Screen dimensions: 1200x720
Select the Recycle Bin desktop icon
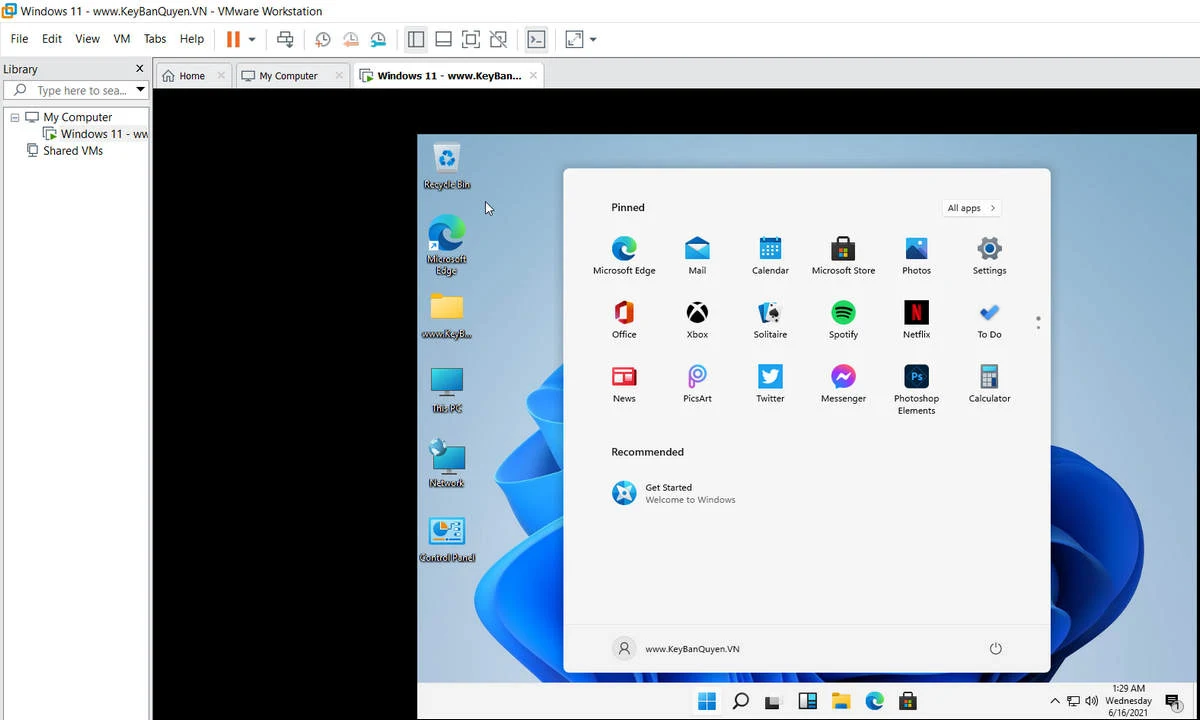click(x=446, y=166)
